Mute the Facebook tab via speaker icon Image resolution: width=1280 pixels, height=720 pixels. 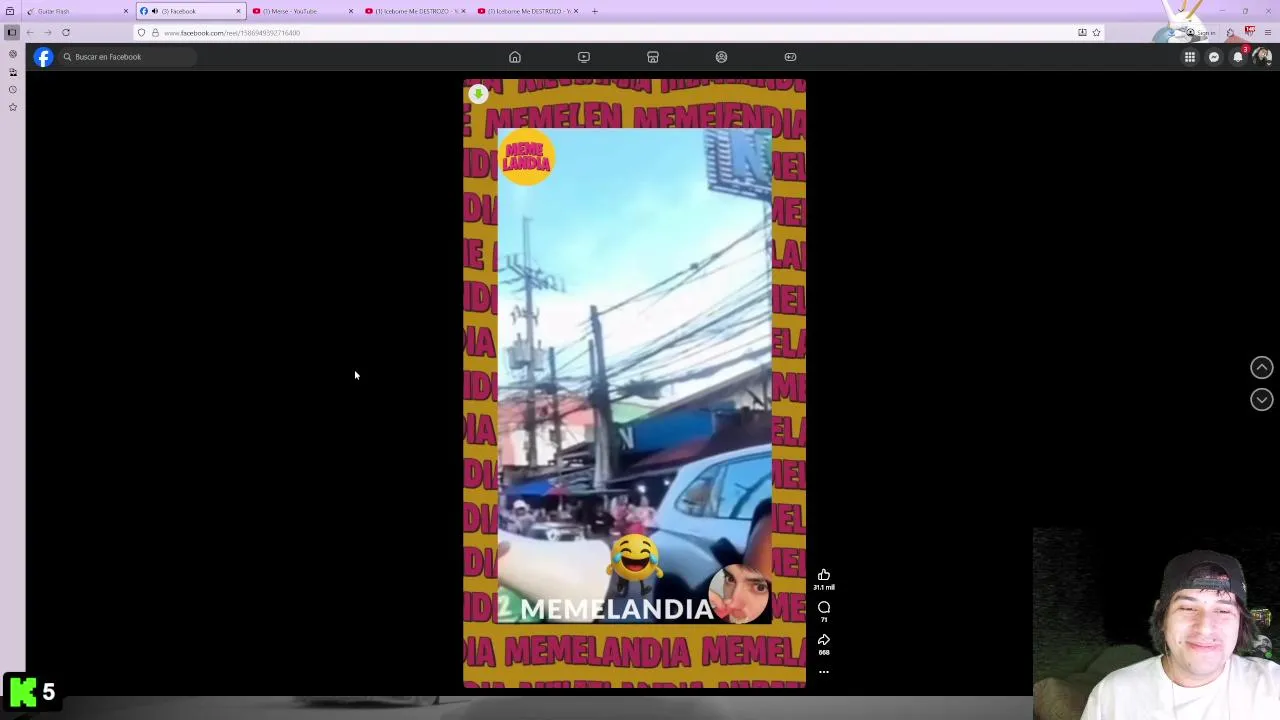(x=154, y=11)
